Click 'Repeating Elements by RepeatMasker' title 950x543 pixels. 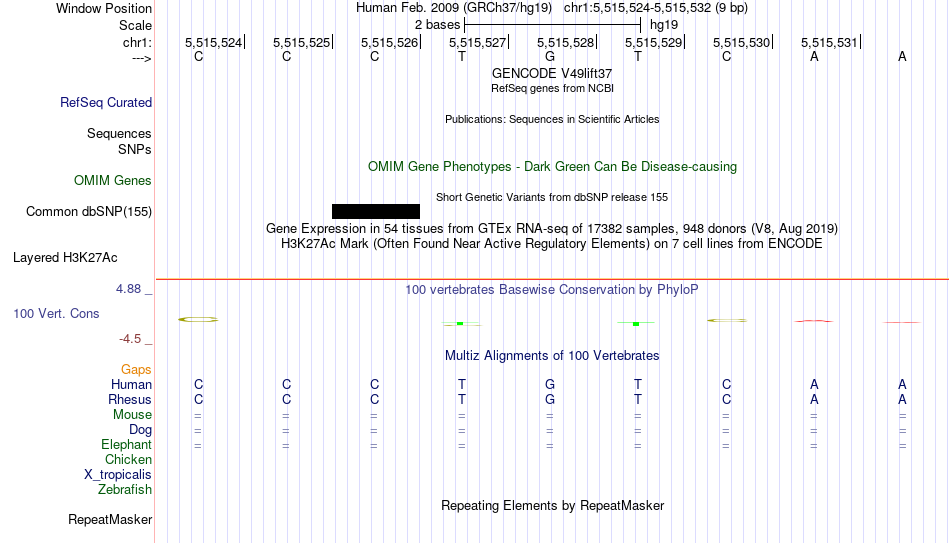[553, 505]
